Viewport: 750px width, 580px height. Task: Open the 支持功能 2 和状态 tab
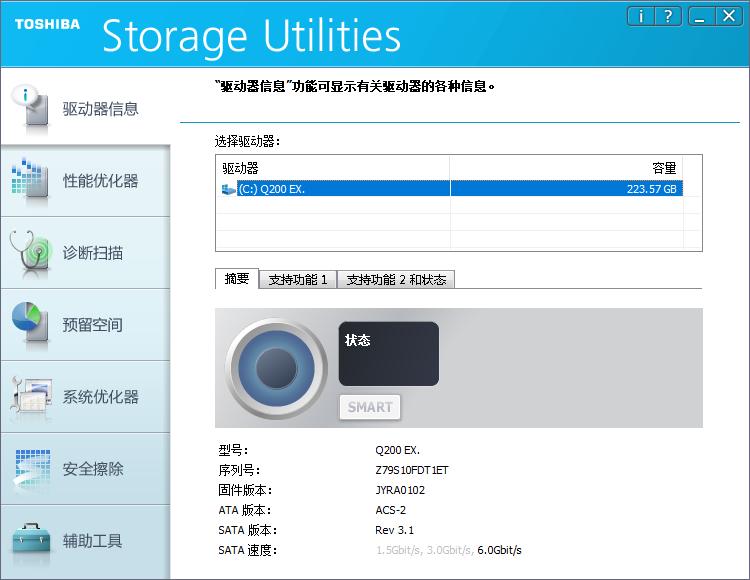pos(396,280)
